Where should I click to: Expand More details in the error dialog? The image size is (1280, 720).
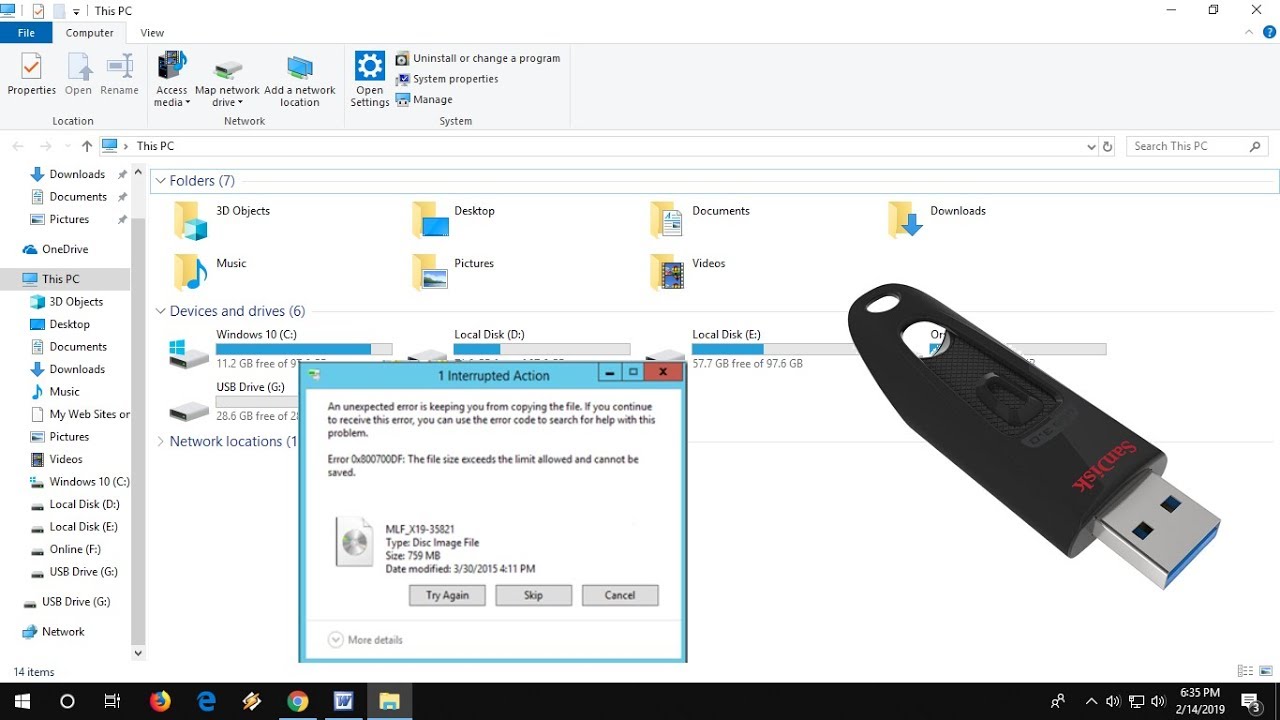366,640
